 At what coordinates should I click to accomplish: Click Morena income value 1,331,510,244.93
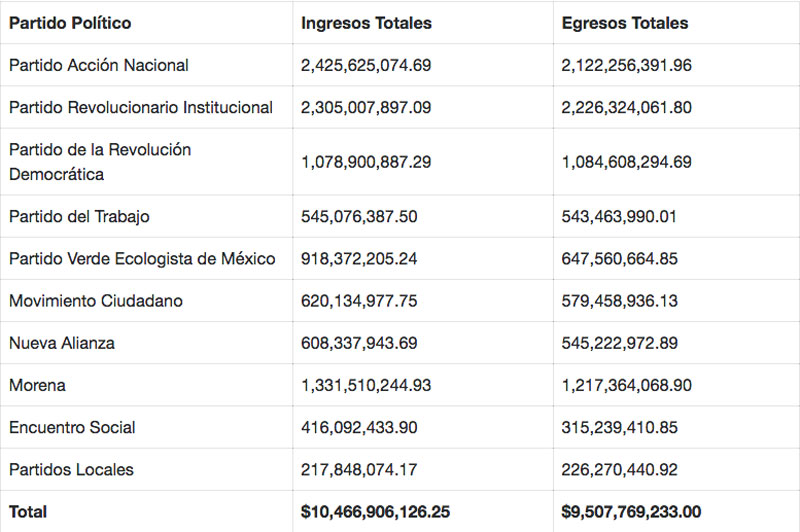coord(366,385)
